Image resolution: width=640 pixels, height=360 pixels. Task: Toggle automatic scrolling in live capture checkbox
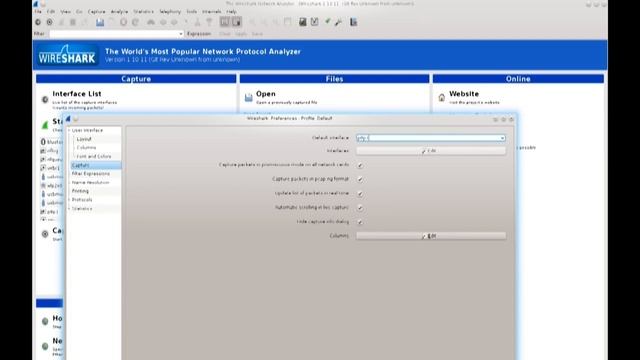tap(360, 208)
